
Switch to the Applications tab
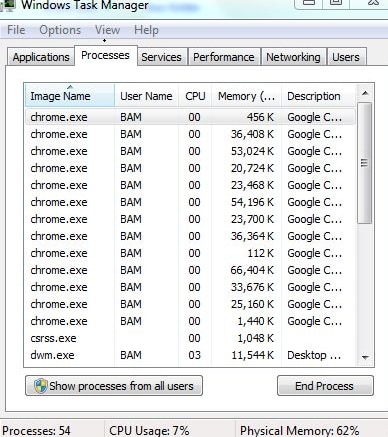(41, 57)
